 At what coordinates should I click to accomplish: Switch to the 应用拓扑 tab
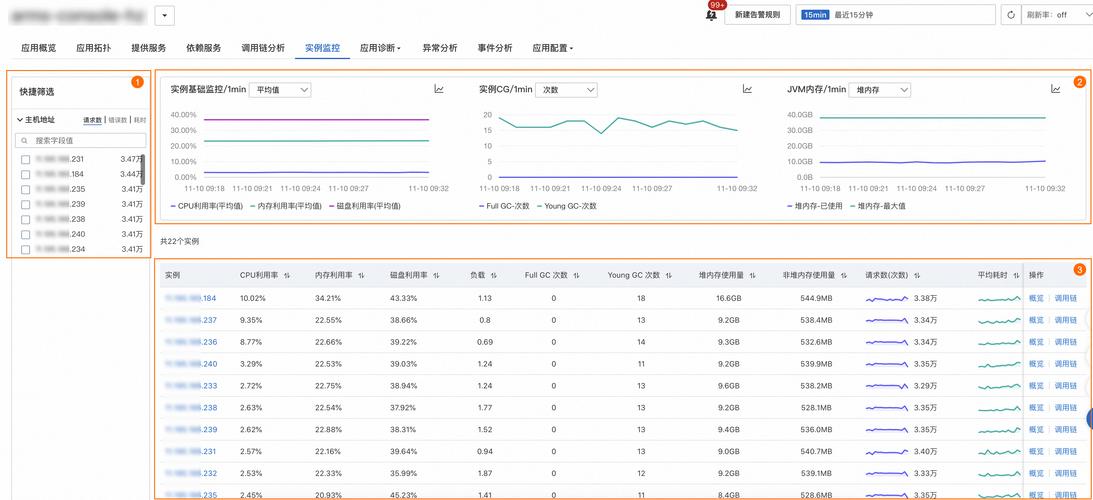point(93,48)
